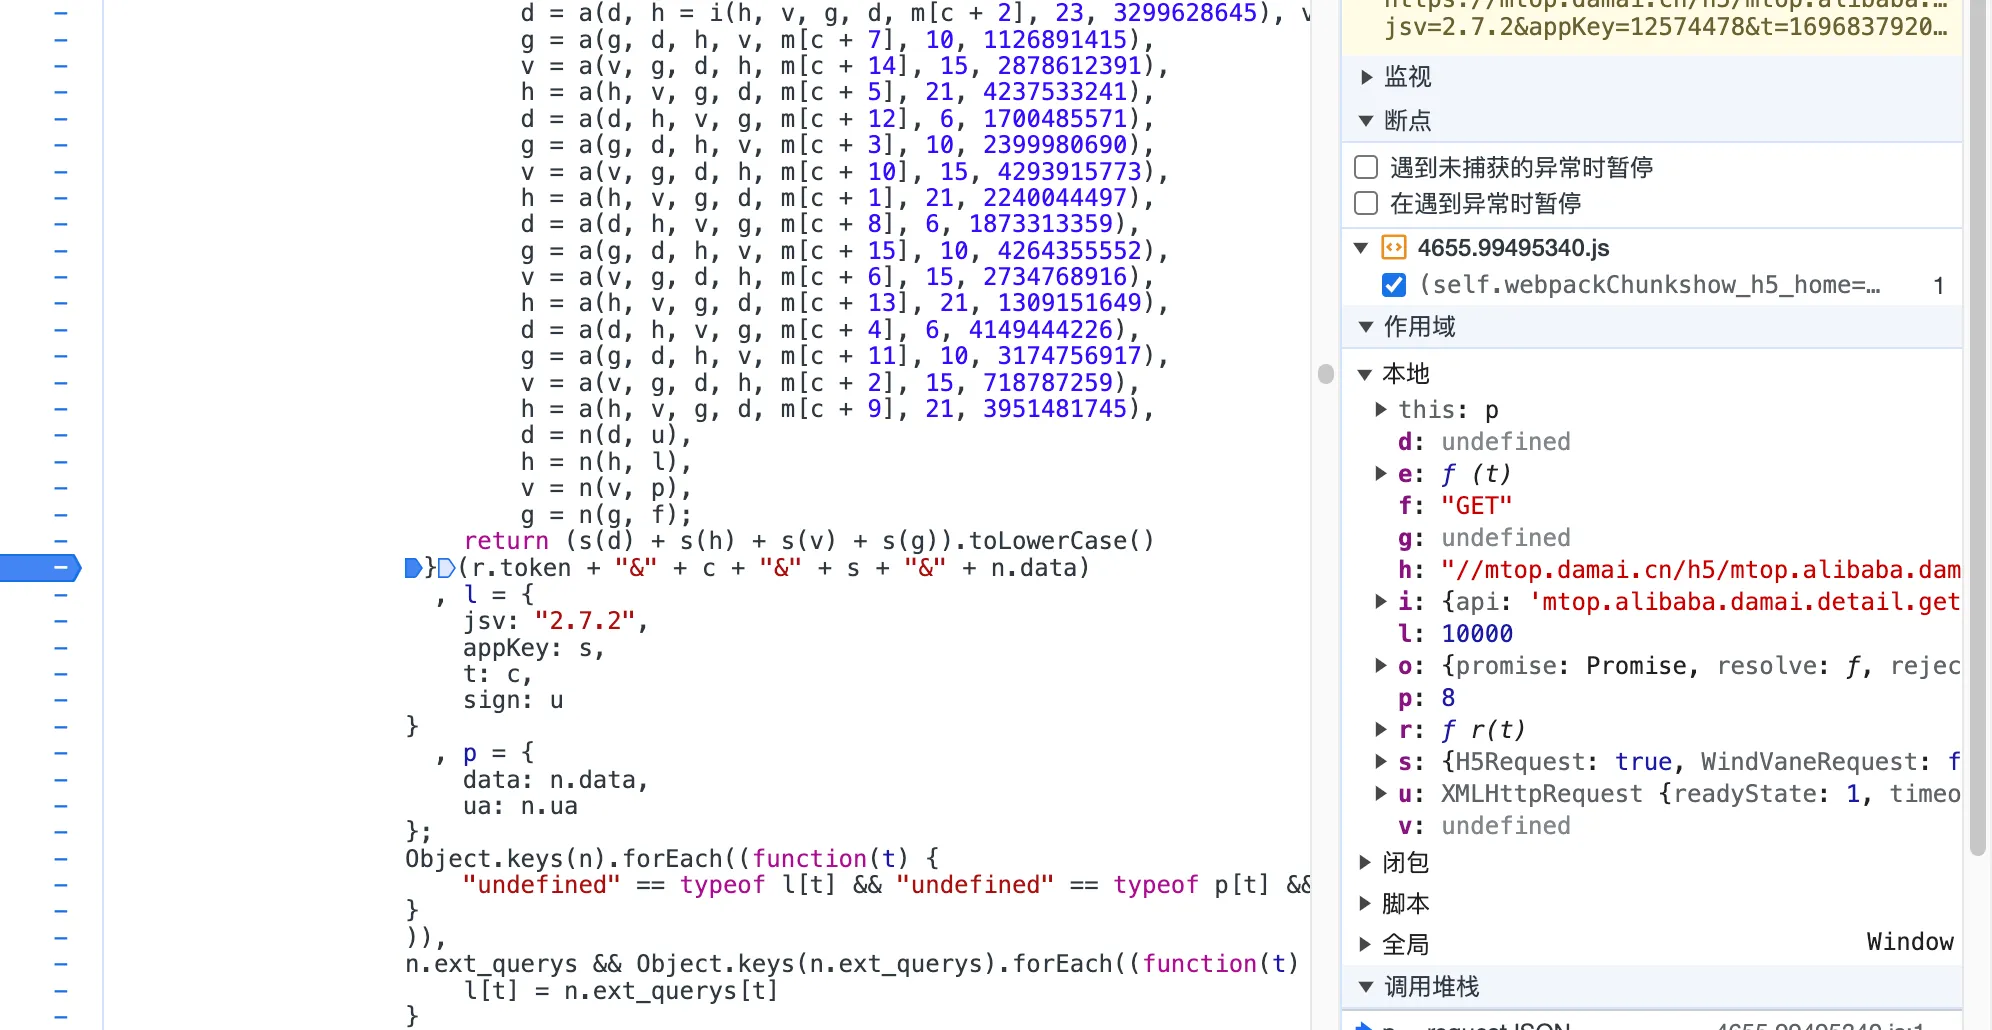
Task: Click the orange script file icon for 4655.99495340.js
Action: (1393, 247)
